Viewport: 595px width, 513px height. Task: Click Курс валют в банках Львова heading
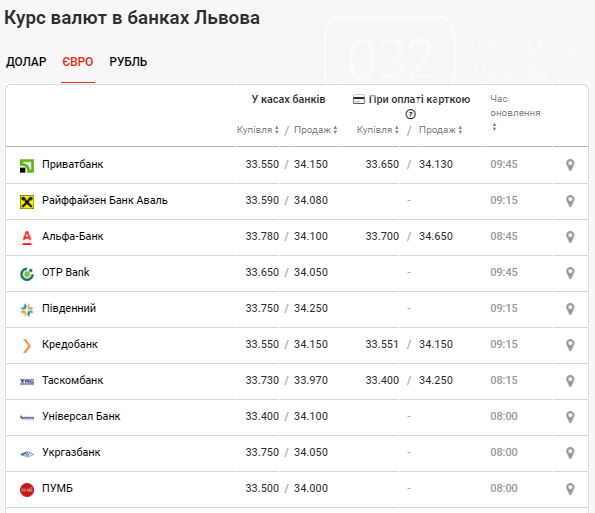click(132, 18)
